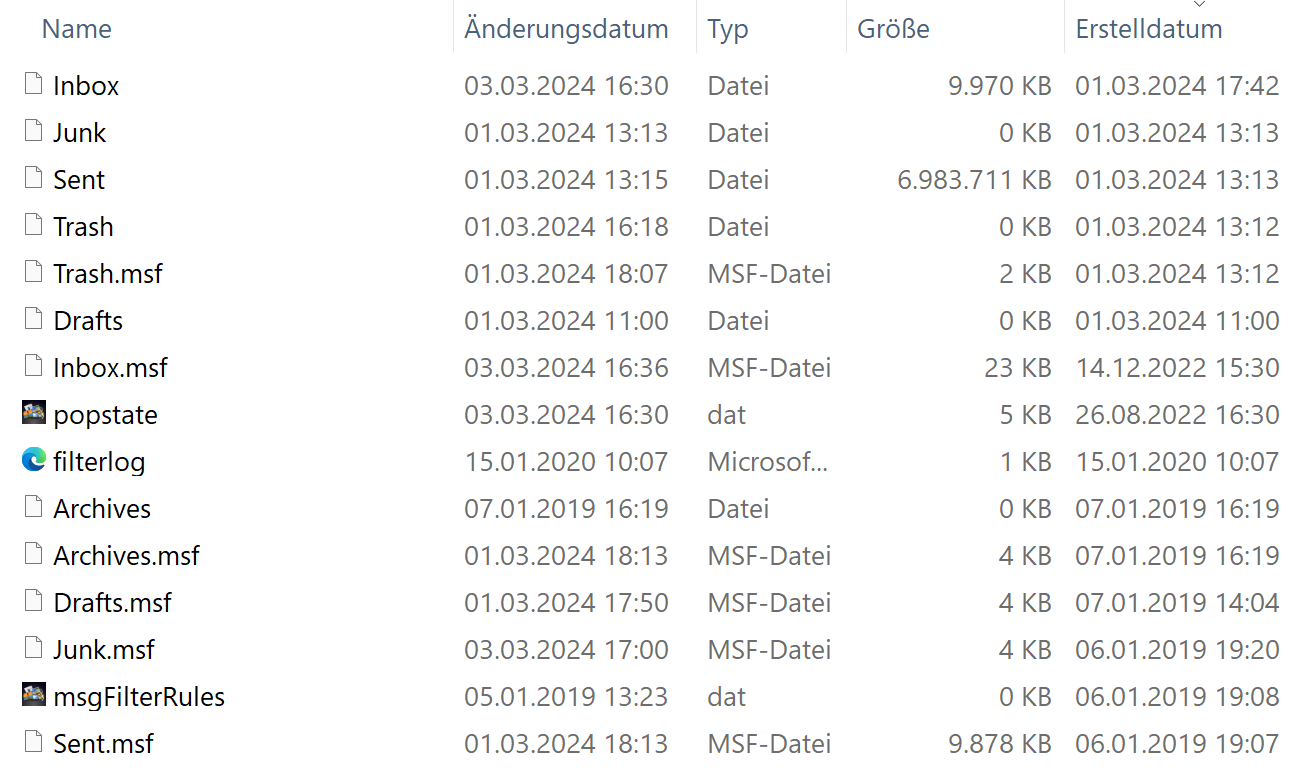Click the file icon beside Junk.msf
Screen dimensions: 1297x783
34,648
